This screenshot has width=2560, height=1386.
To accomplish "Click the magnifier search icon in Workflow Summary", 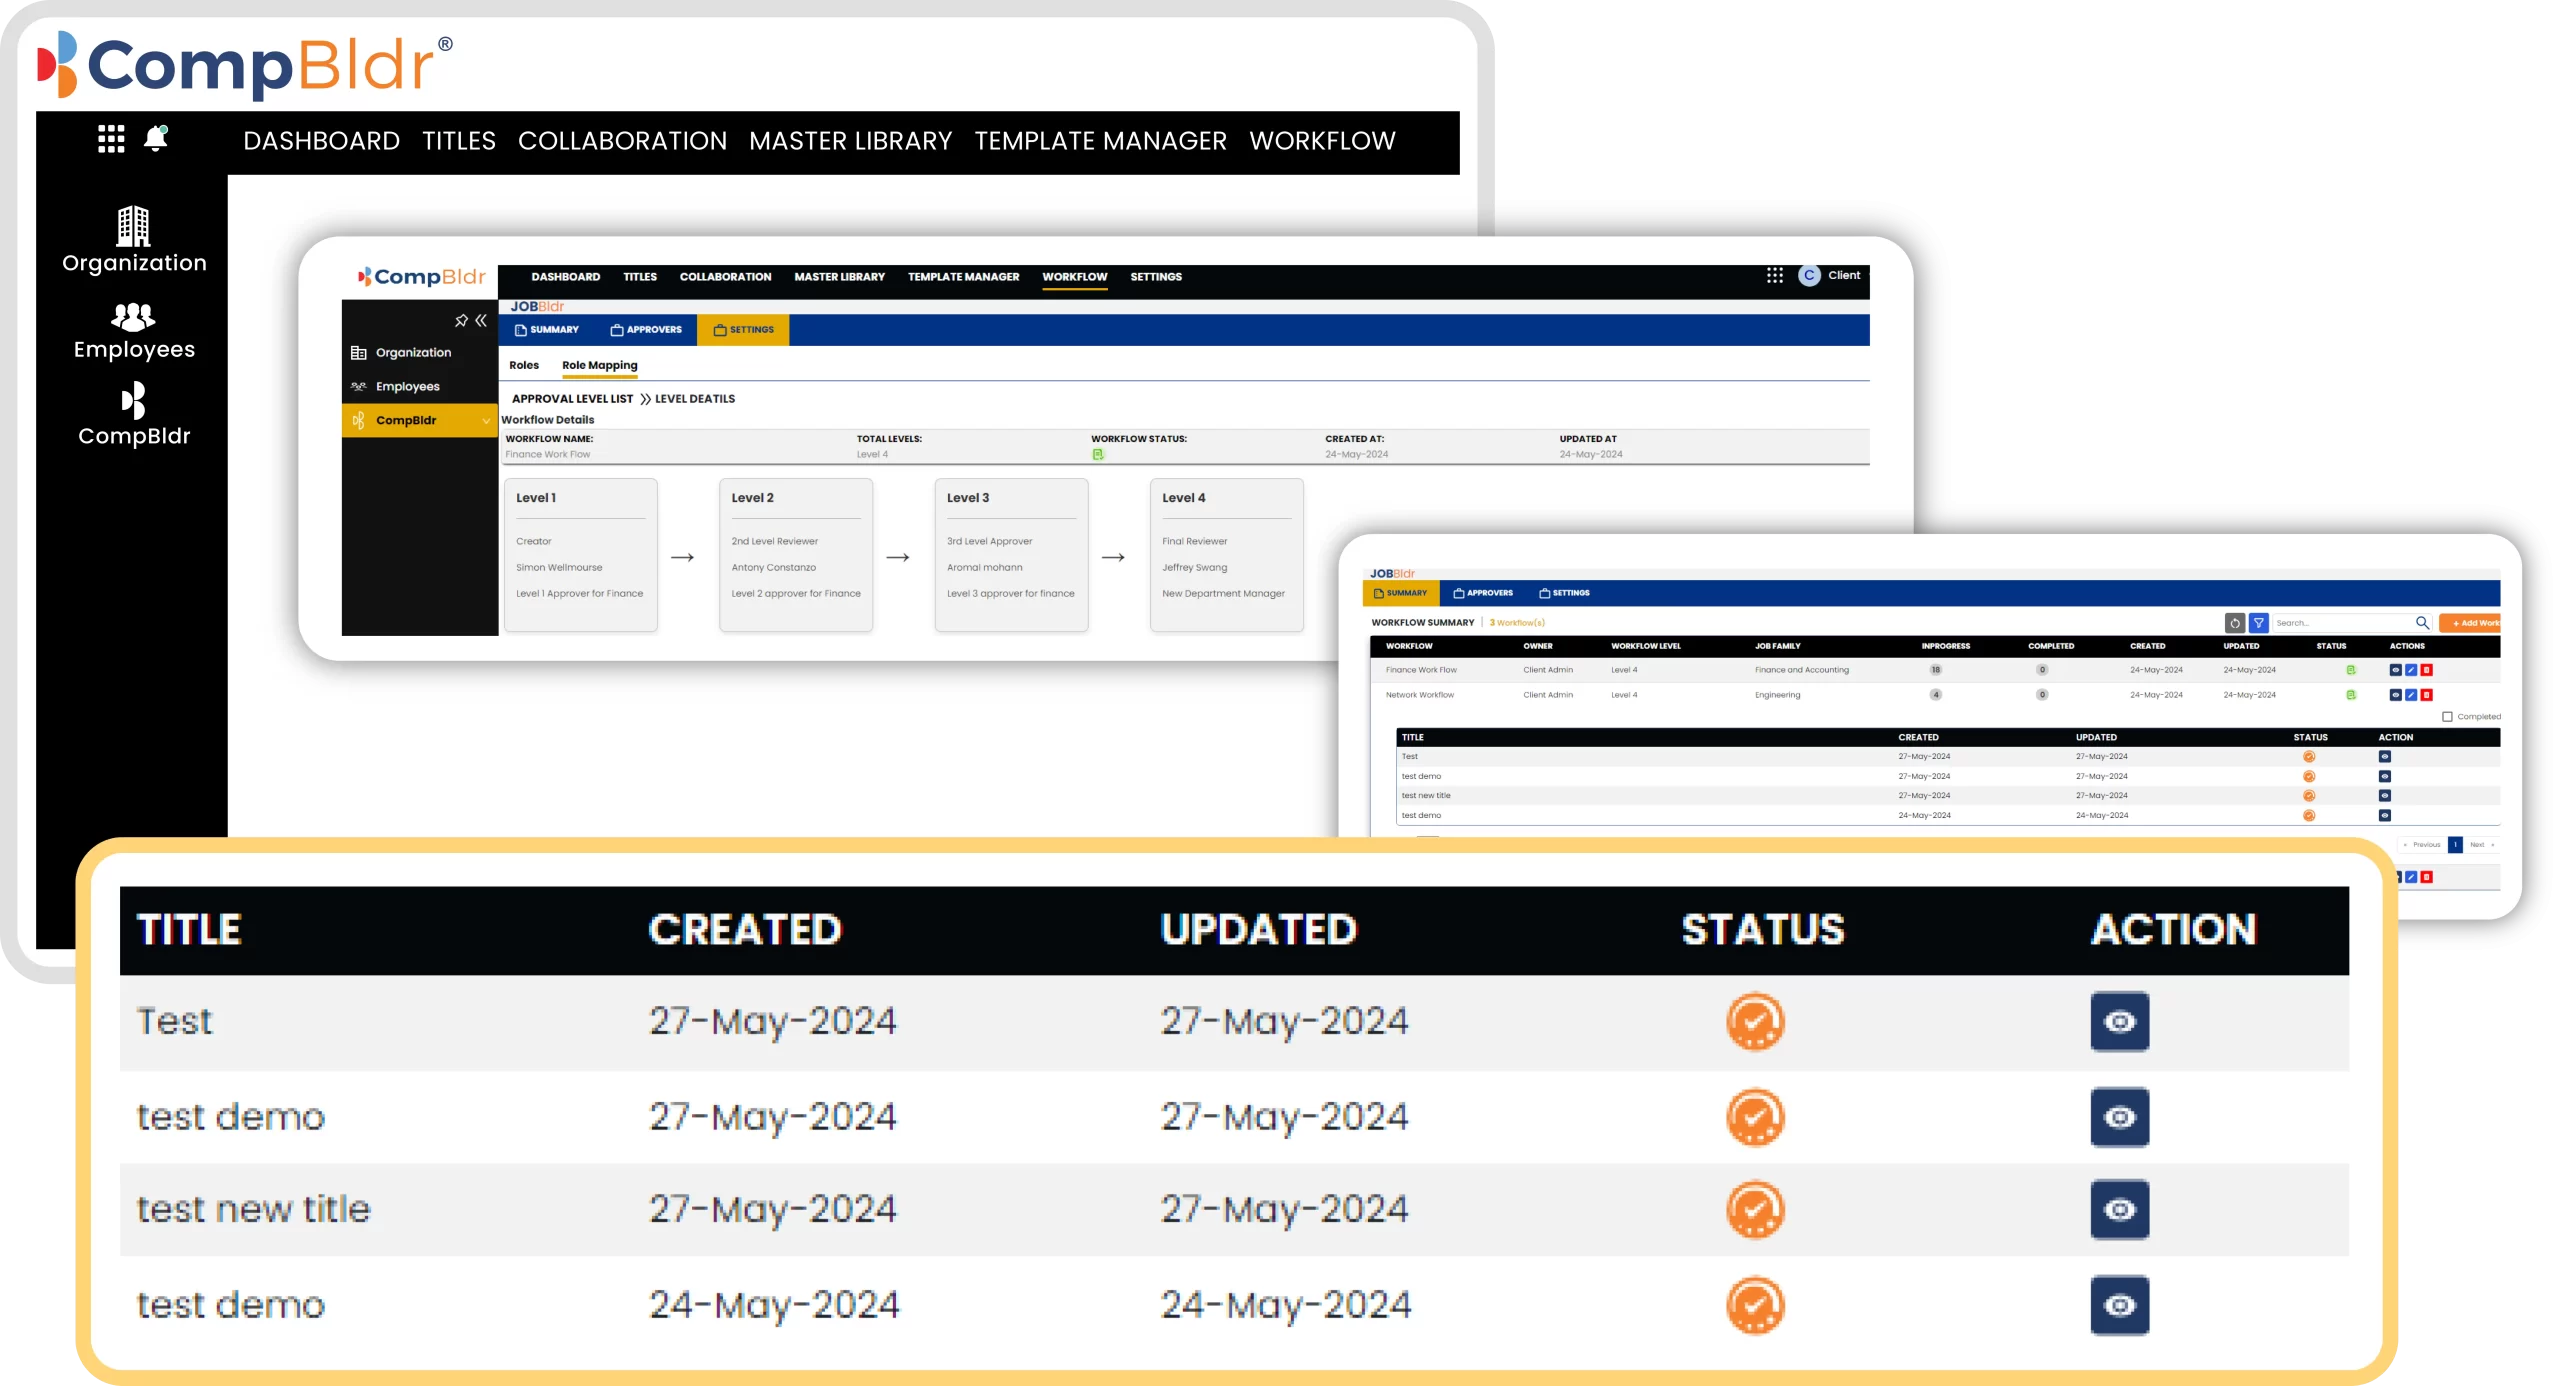I will pyautogui.click(x=2422, y=623).
